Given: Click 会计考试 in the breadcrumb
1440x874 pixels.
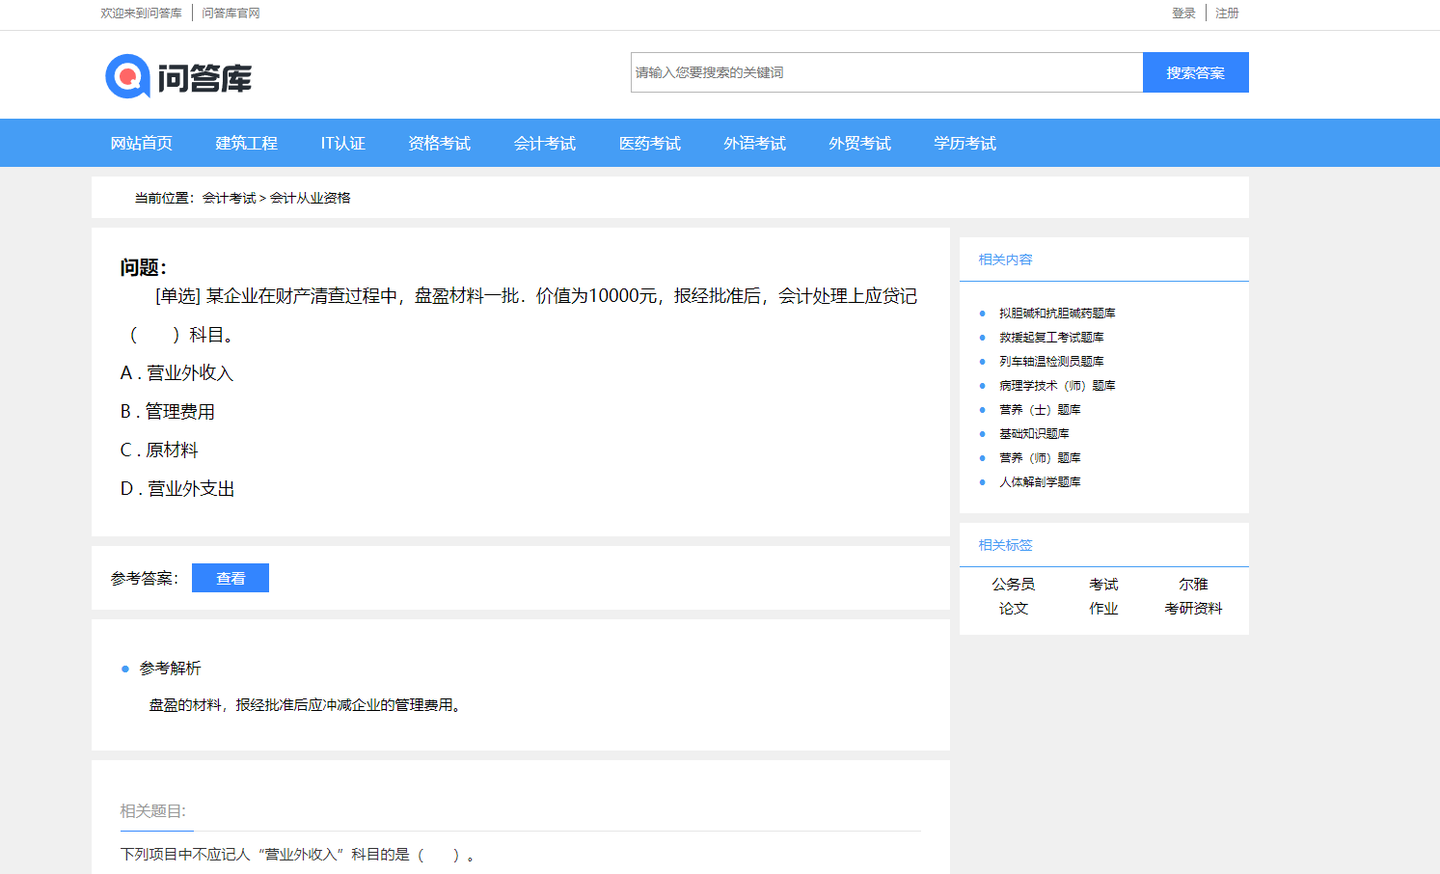Looking at the screenshot, I should point(229,198).
